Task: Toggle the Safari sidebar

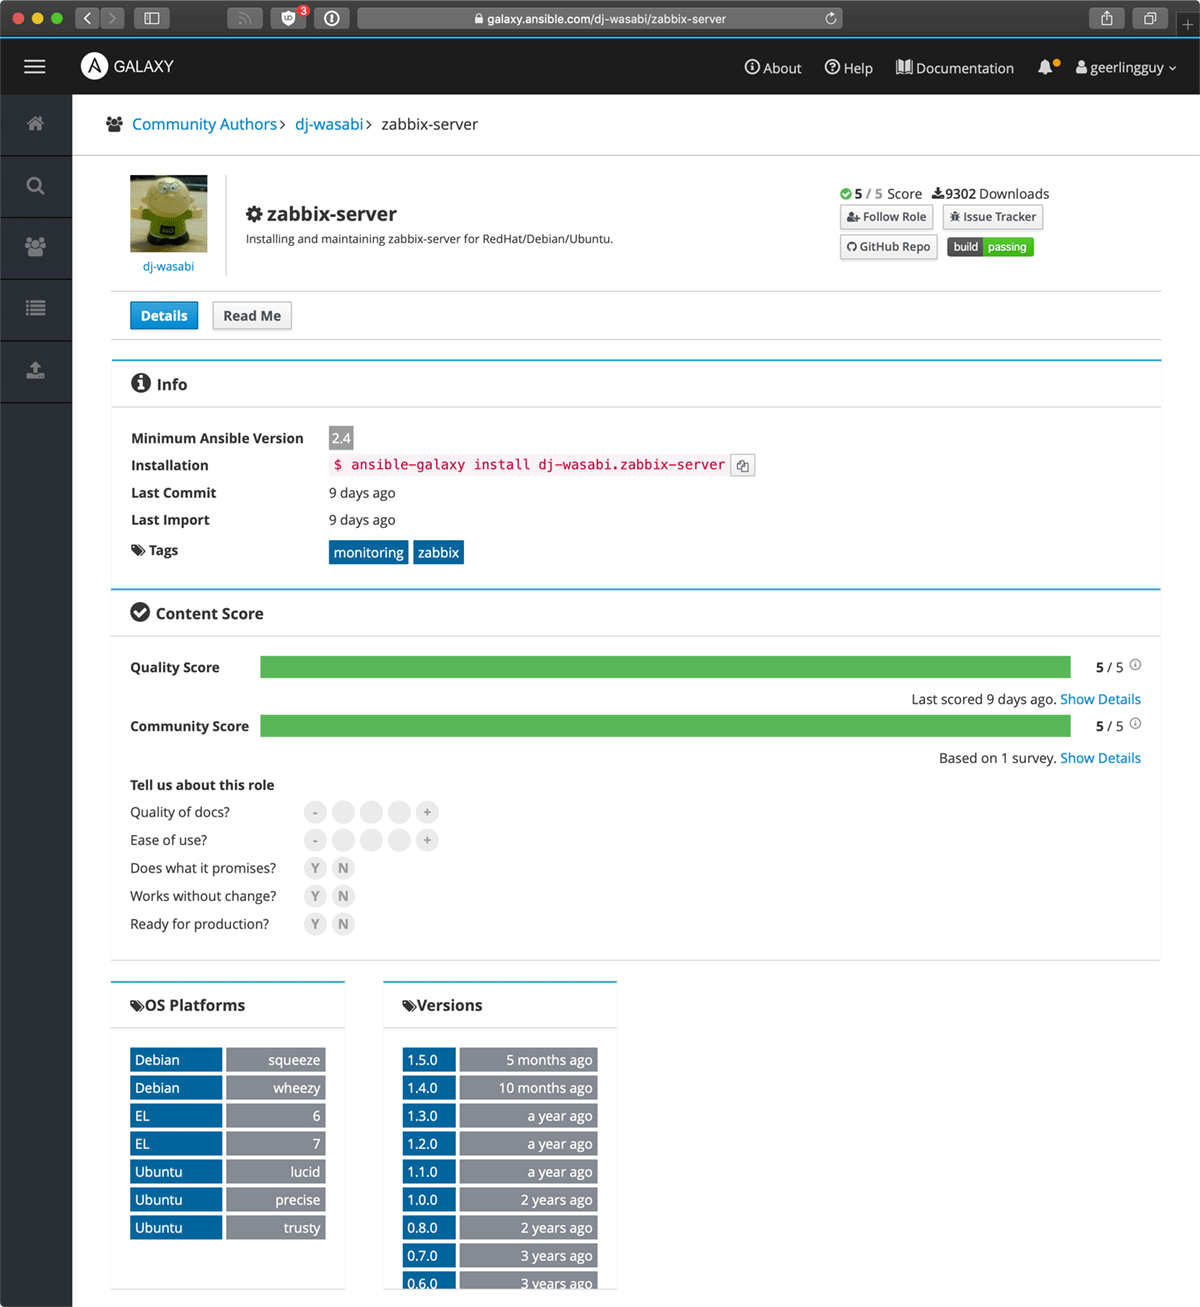Action: [x=152, y=18]
